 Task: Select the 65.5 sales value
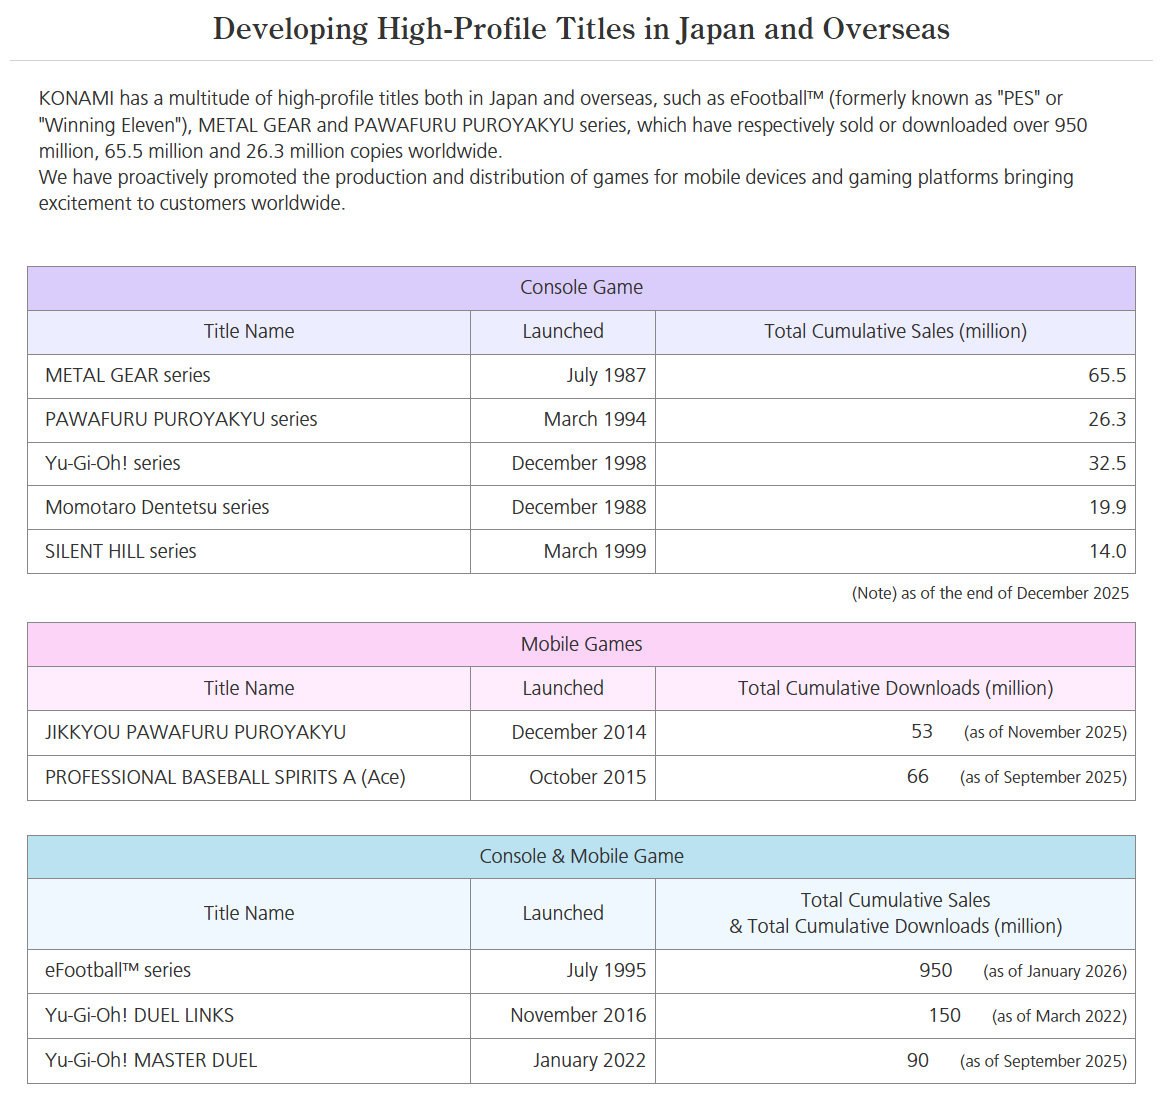click(1107, 375)
